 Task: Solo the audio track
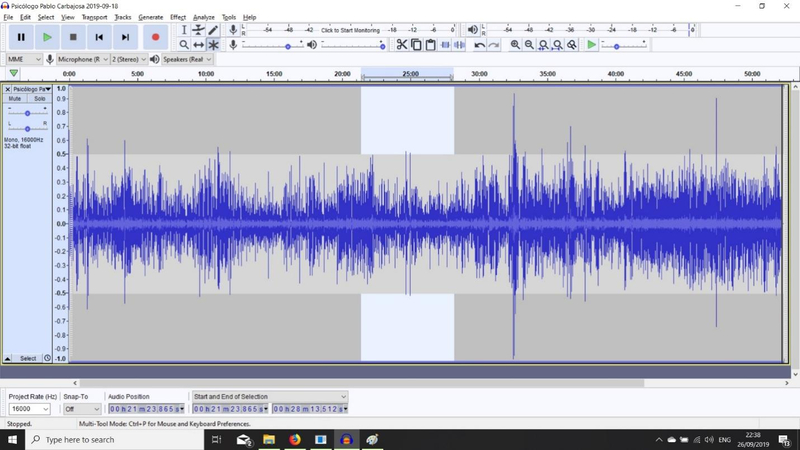(x=39, y=99)
